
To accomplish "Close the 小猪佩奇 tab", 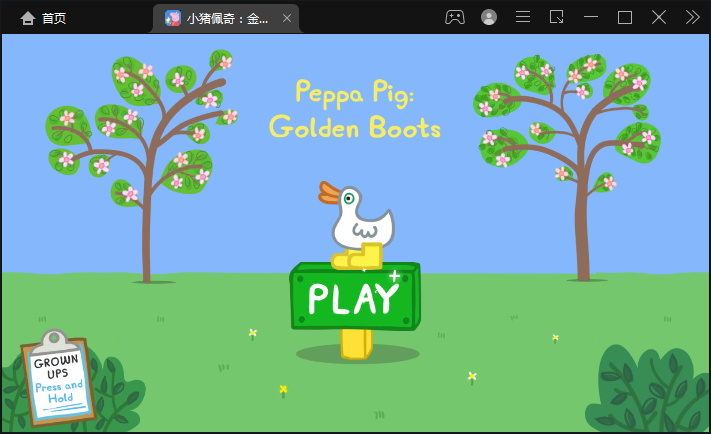I will coord(287,18).
